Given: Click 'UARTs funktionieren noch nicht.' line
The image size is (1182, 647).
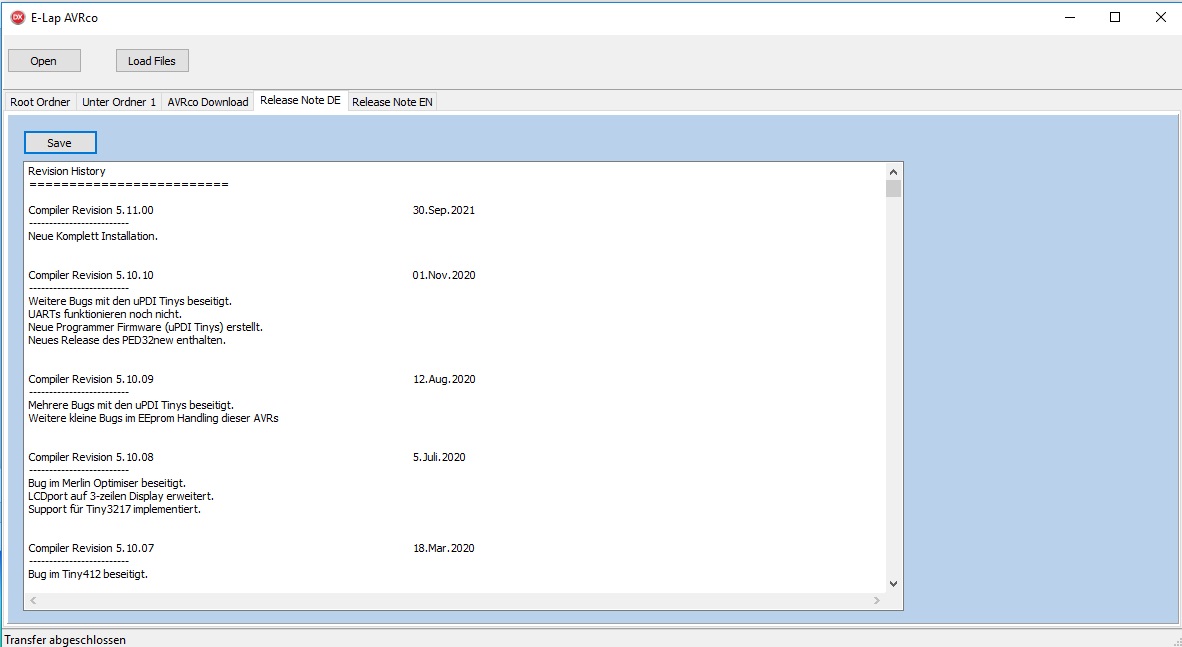Looking at the screenshot, I should click(x=105, y=314).
